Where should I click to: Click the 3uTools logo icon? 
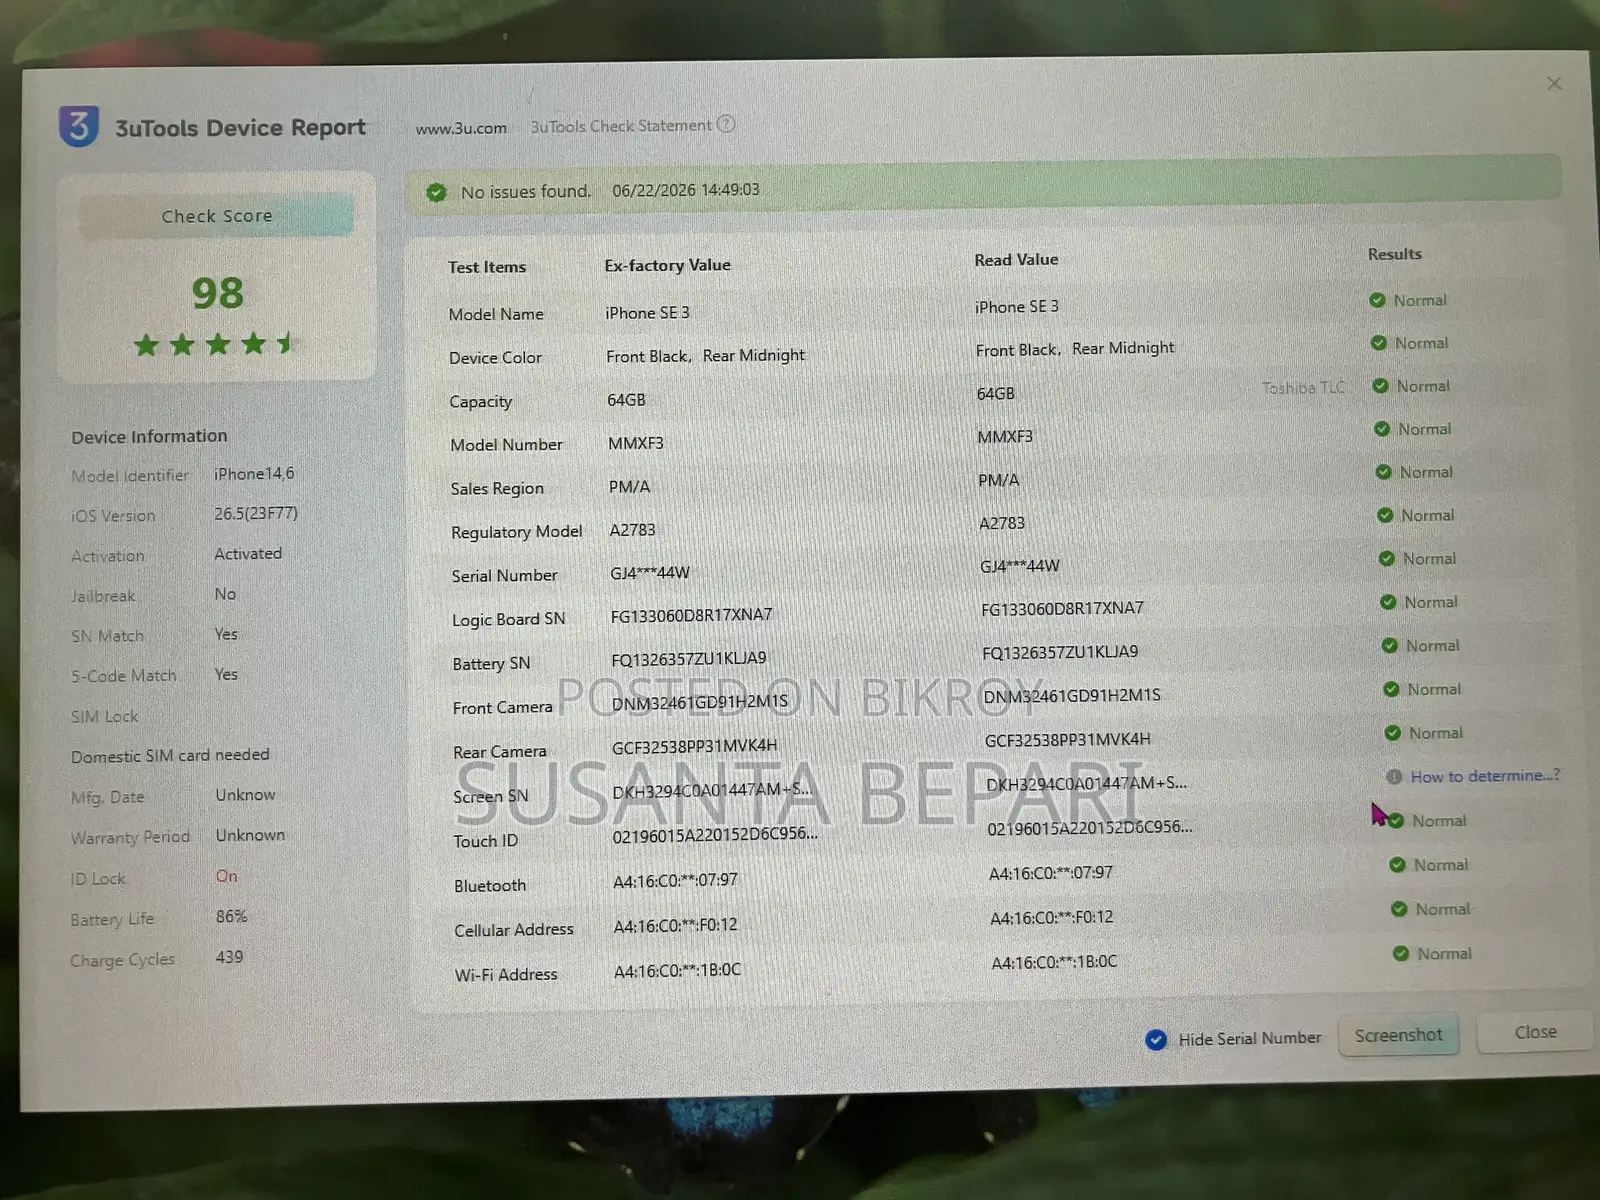pos(79,127)
